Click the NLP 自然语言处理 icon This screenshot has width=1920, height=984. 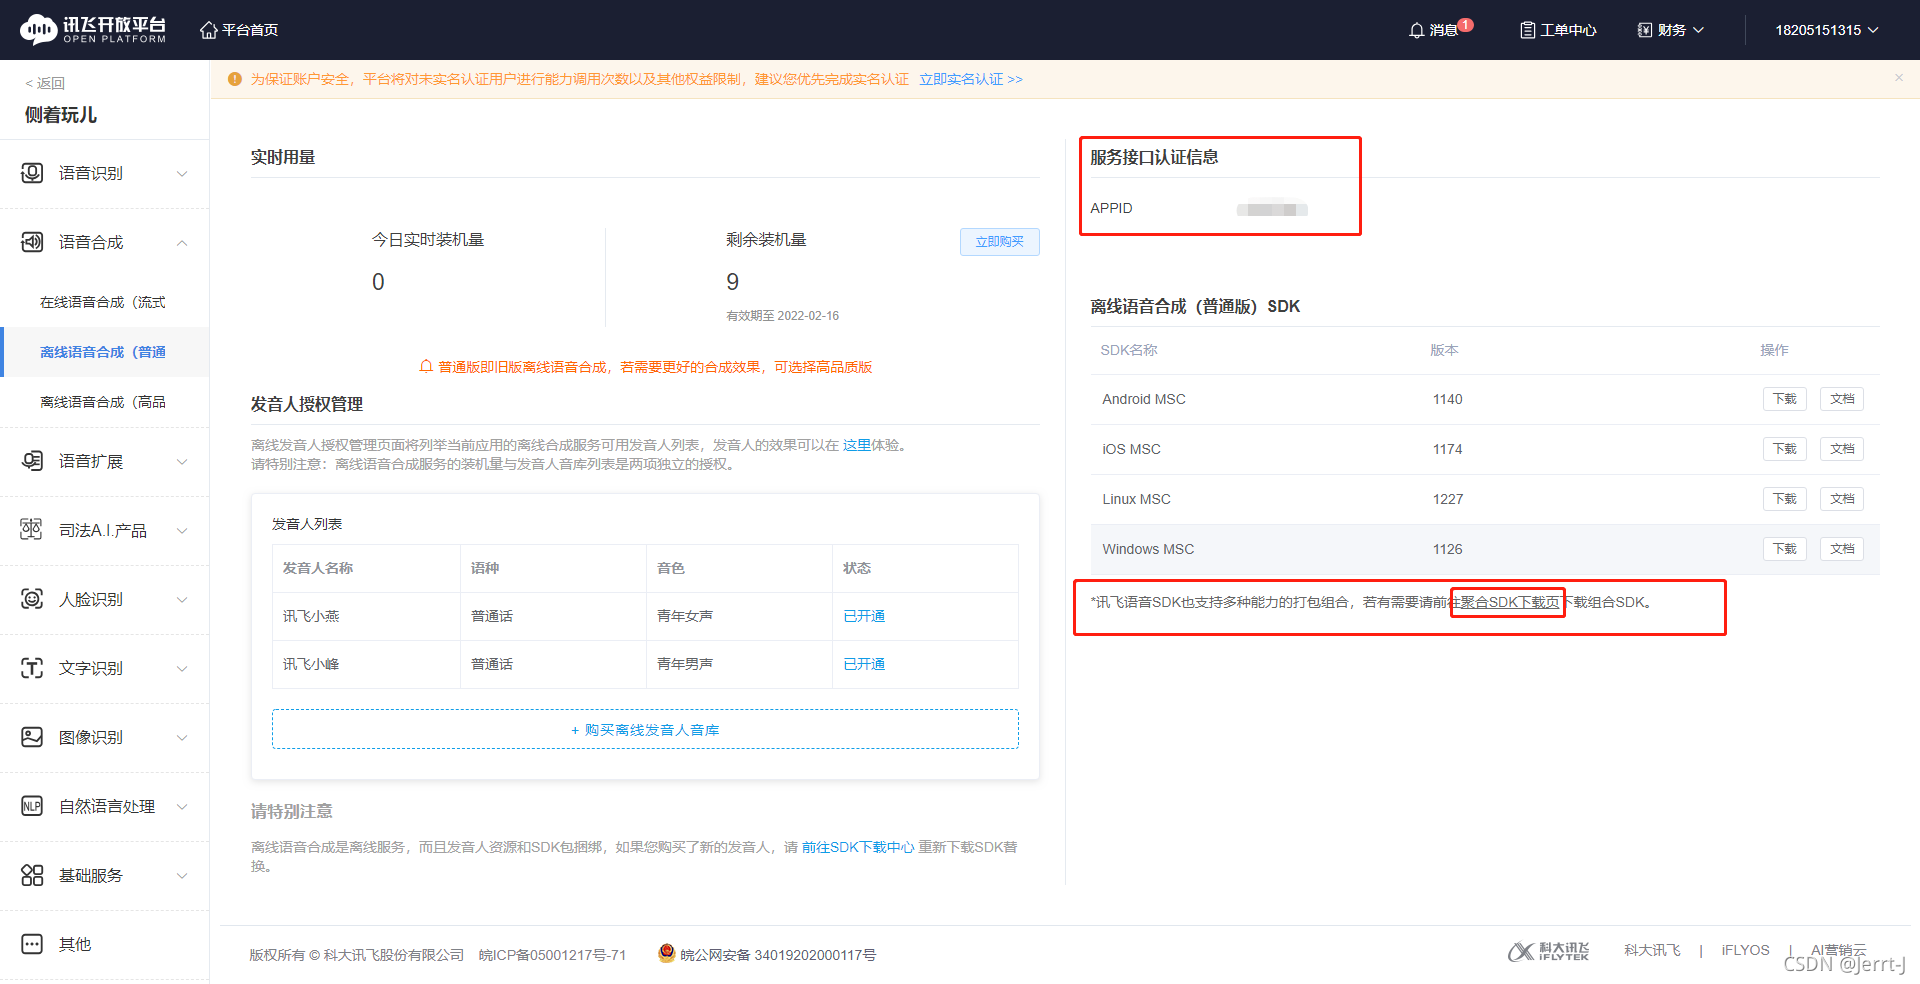click(x=32, y=806)
